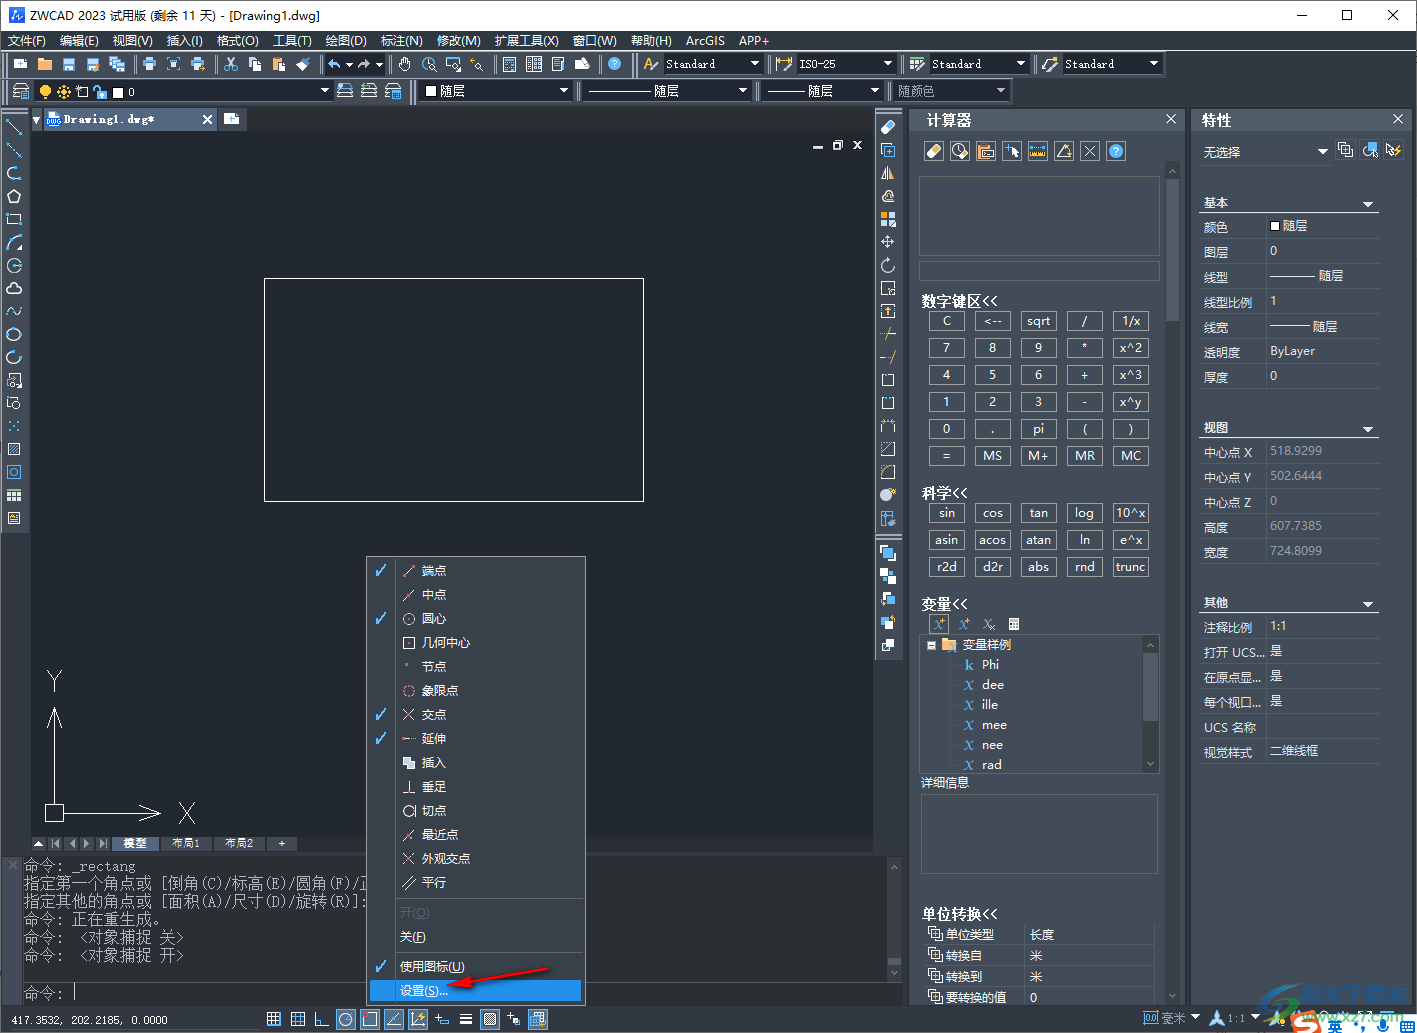Screen dimensions: 1417x1033
Task: Switch to the 布局1 layout tab
Action: coord(186,843)
